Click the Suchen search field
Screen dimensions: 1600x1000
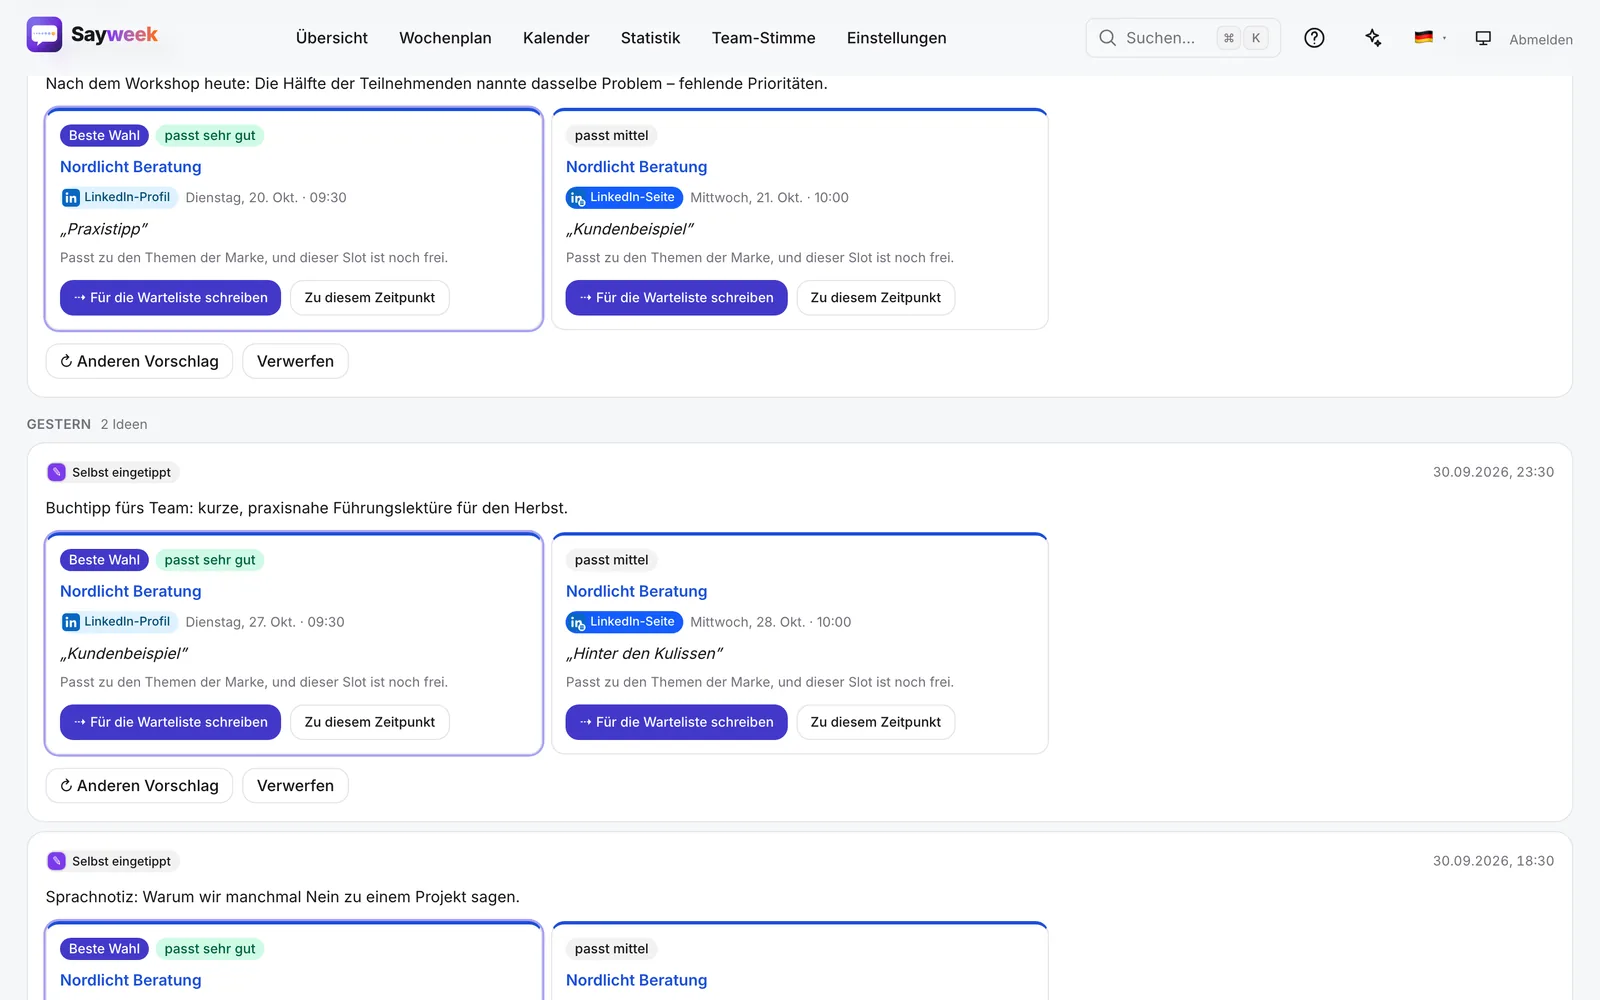(1183, 38)
